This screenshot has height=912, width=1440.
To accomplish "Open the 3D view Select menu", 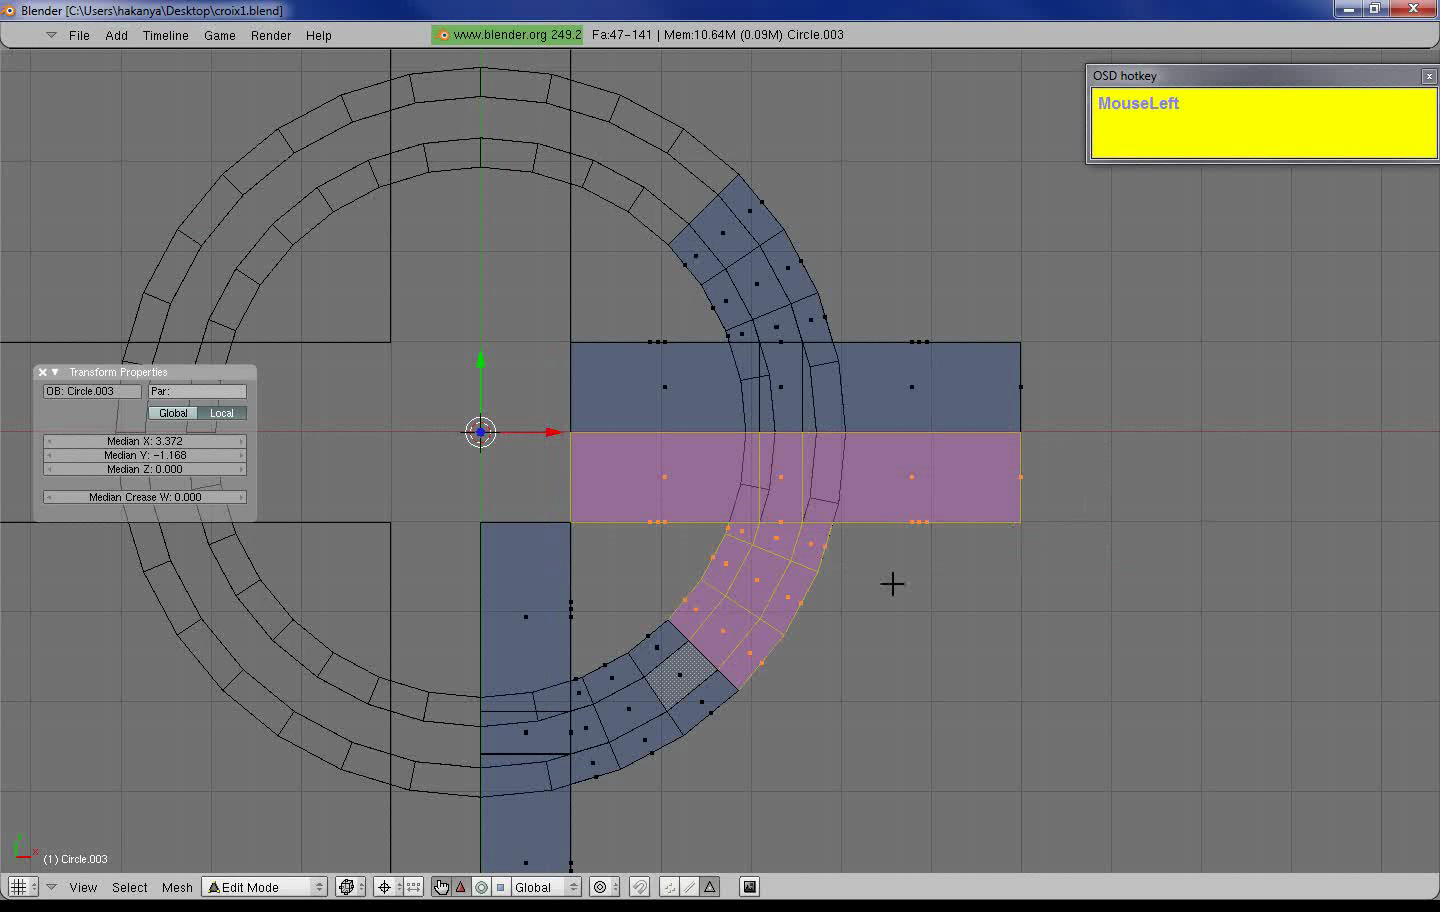I will click(129, 887).
